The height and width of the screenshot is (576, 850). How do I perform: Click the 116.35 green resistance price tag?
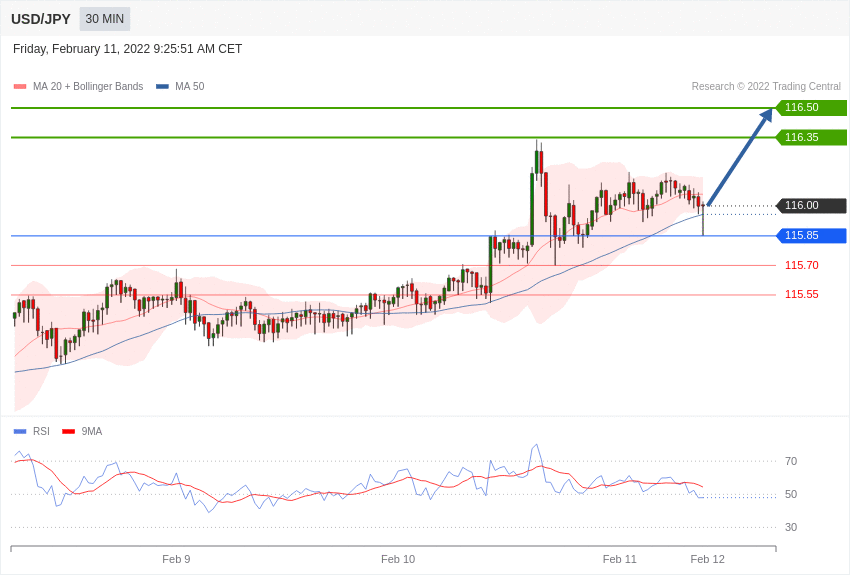coord(811,137)
